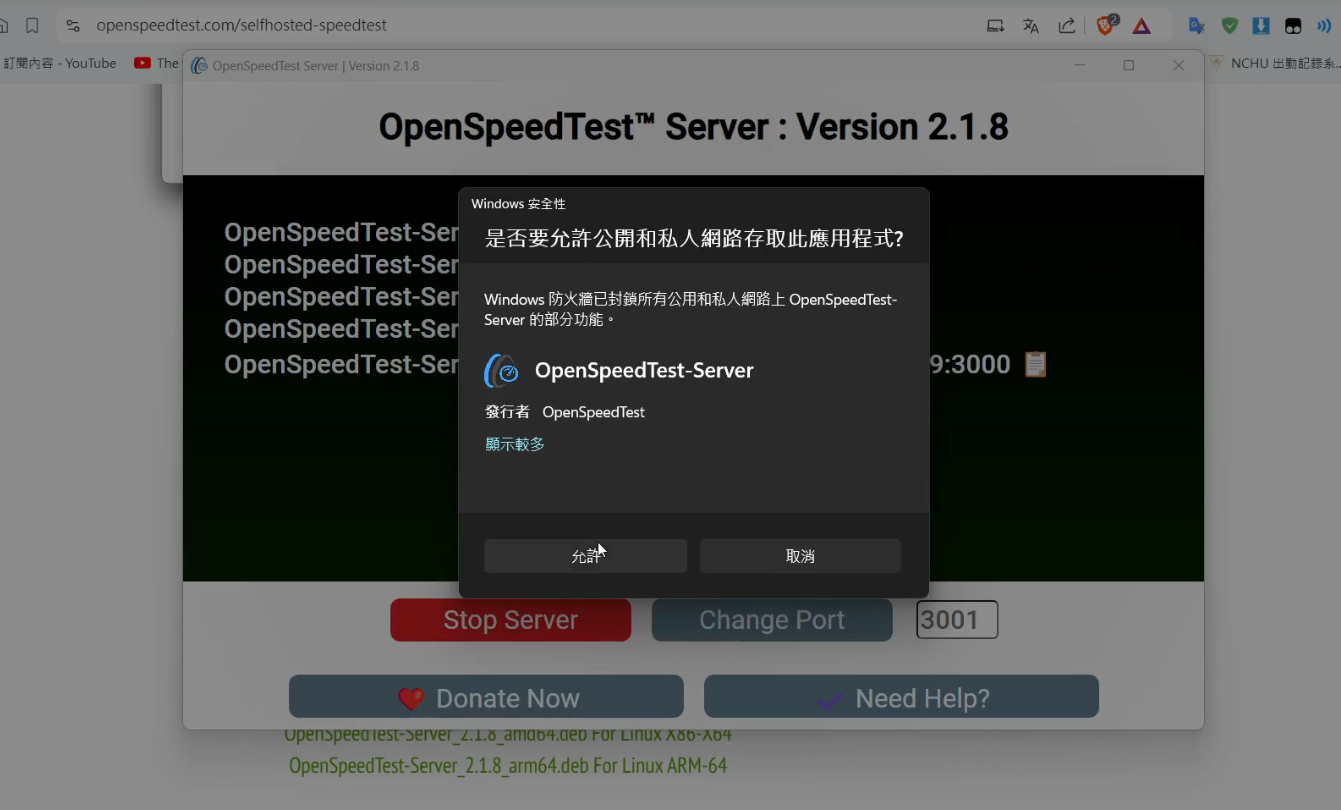
Task: Click the blue download arrow extension icon
Action: (x=1261, y=26)
